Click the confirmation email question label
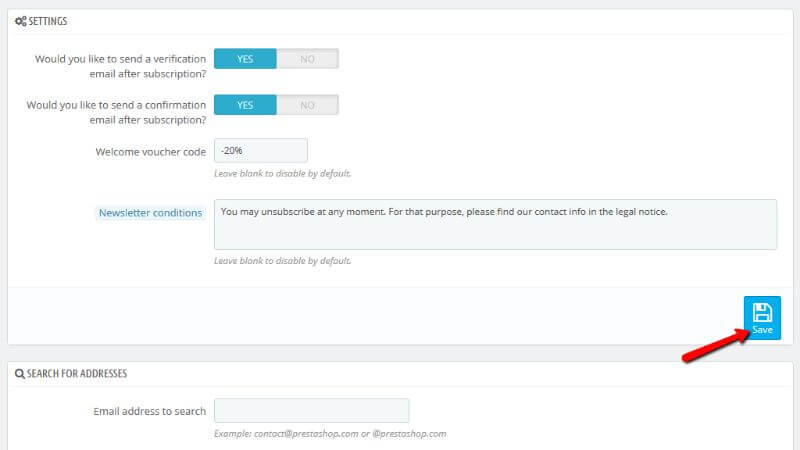The image size is (800, 450). tap(116, 112)
